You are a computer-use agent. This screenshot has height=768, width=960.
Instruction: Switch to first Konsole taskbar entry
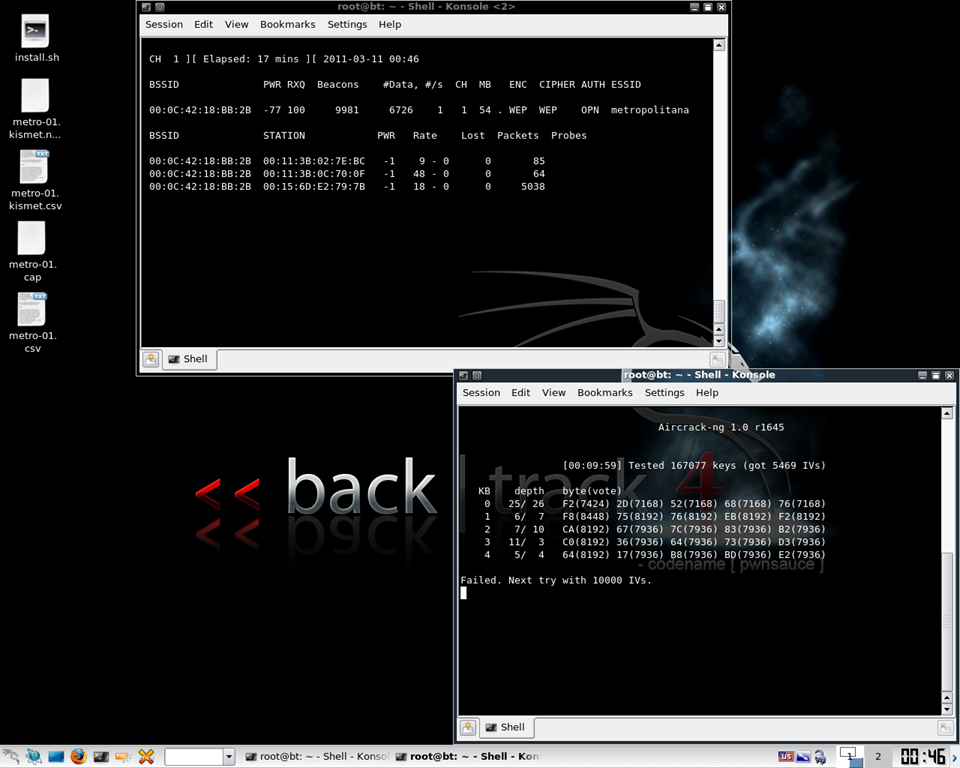pos(317,757)
